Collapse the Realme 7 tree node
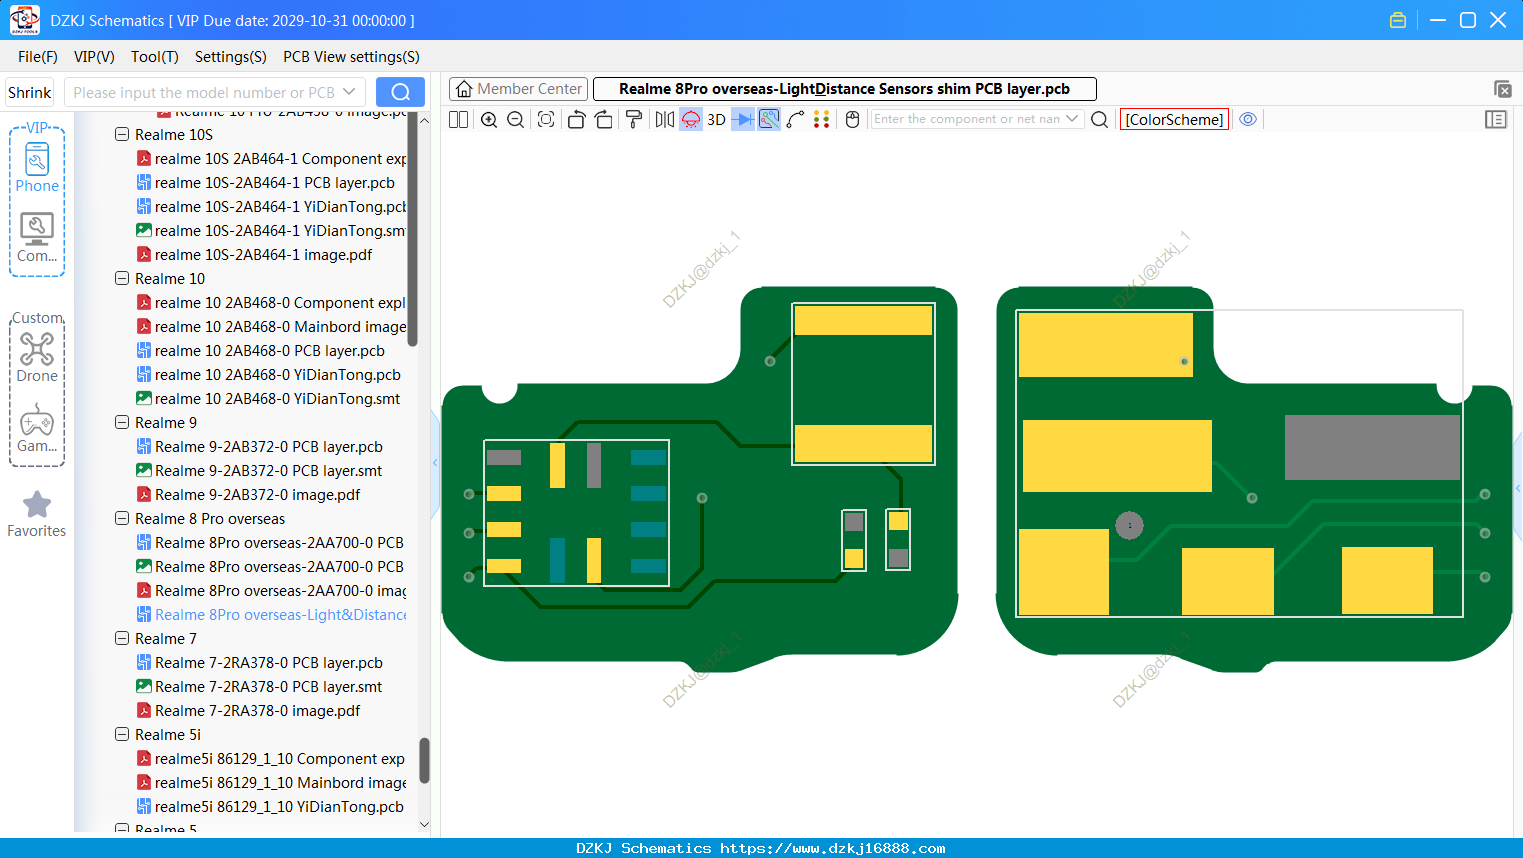This screenshot has height=858, width=1523. pos(122,638)
